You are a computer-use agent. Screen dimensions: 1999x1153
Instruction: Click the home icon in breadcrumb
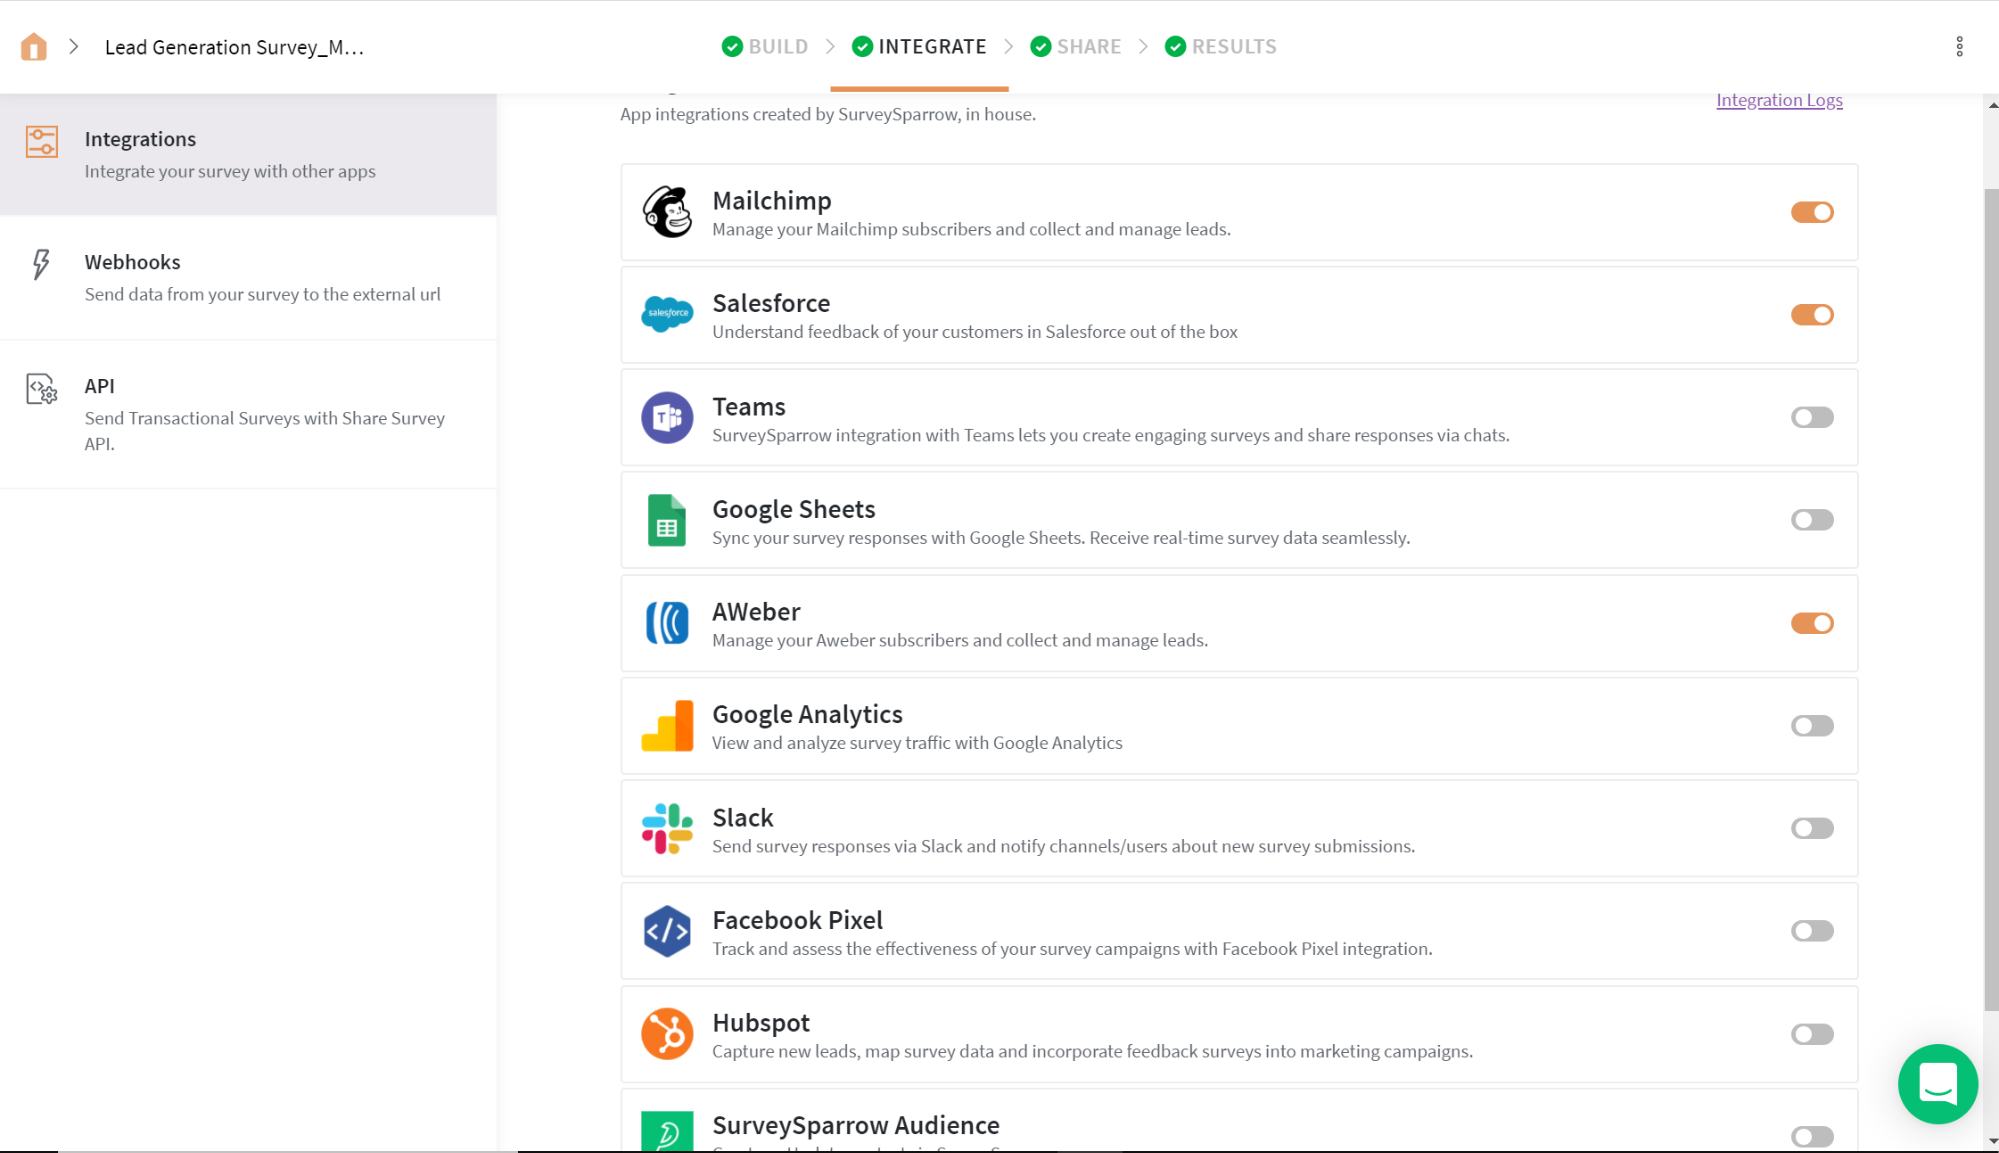pos(34,47)
